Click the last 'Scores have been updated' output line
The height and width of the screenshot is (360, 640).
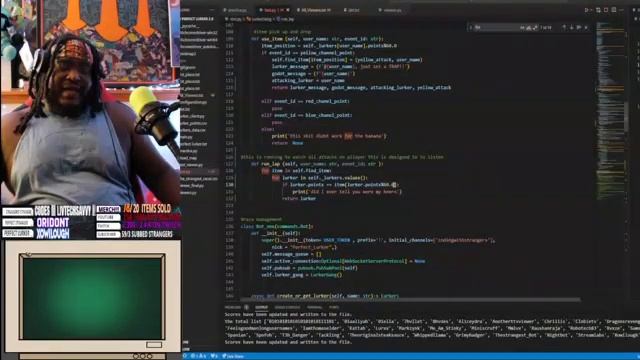point(288,342)
